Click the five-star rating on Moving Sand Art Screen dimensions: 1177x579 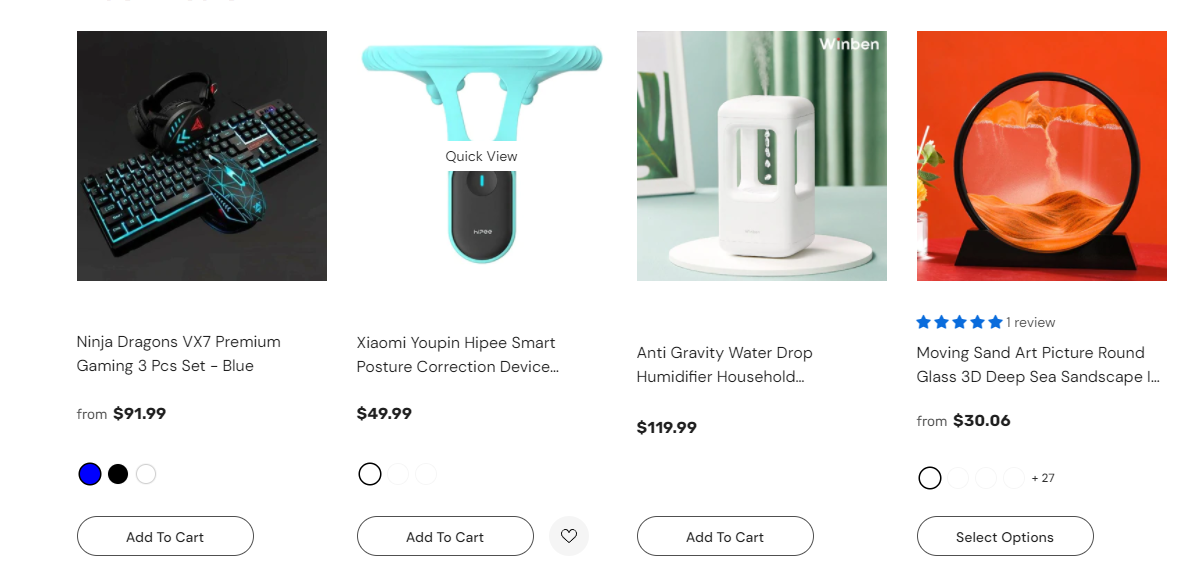959,322
